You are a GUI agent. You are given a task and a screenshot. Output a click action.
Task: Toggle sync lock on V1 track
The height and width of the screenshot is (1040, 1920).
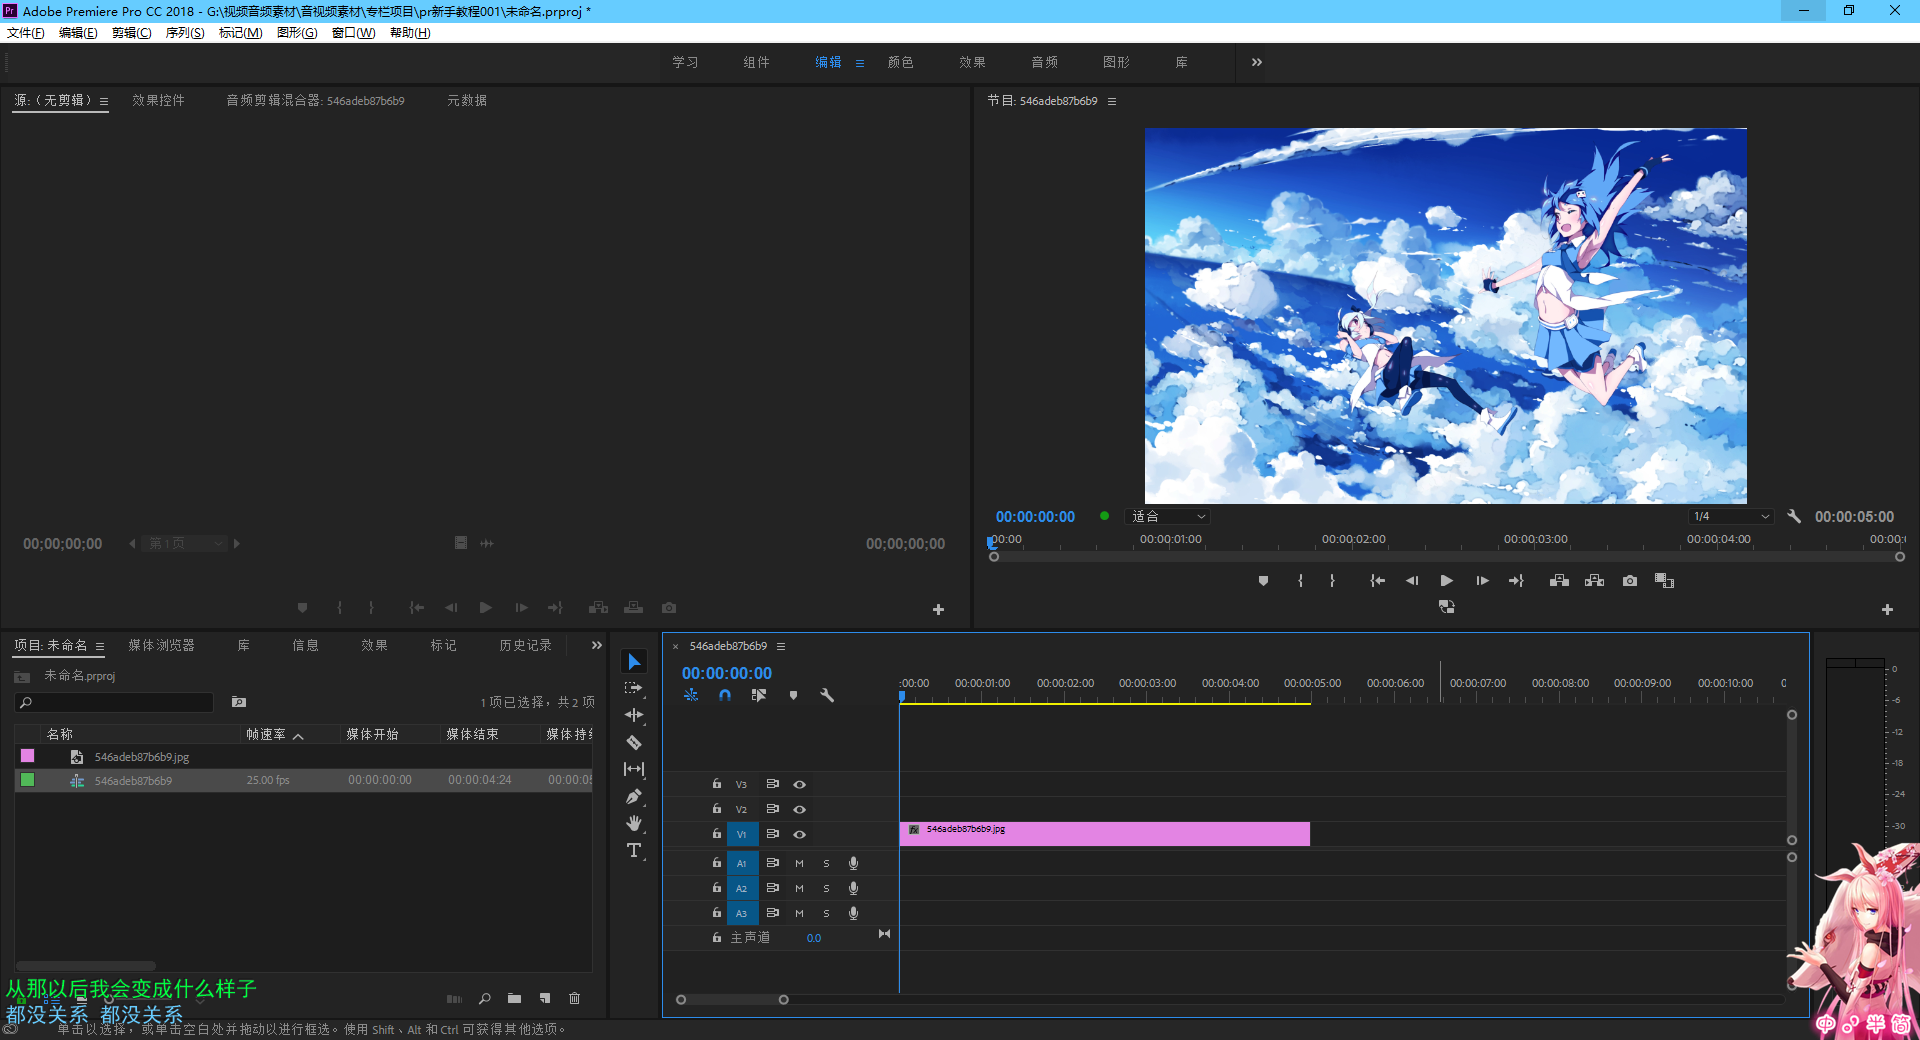coord(772,834)
